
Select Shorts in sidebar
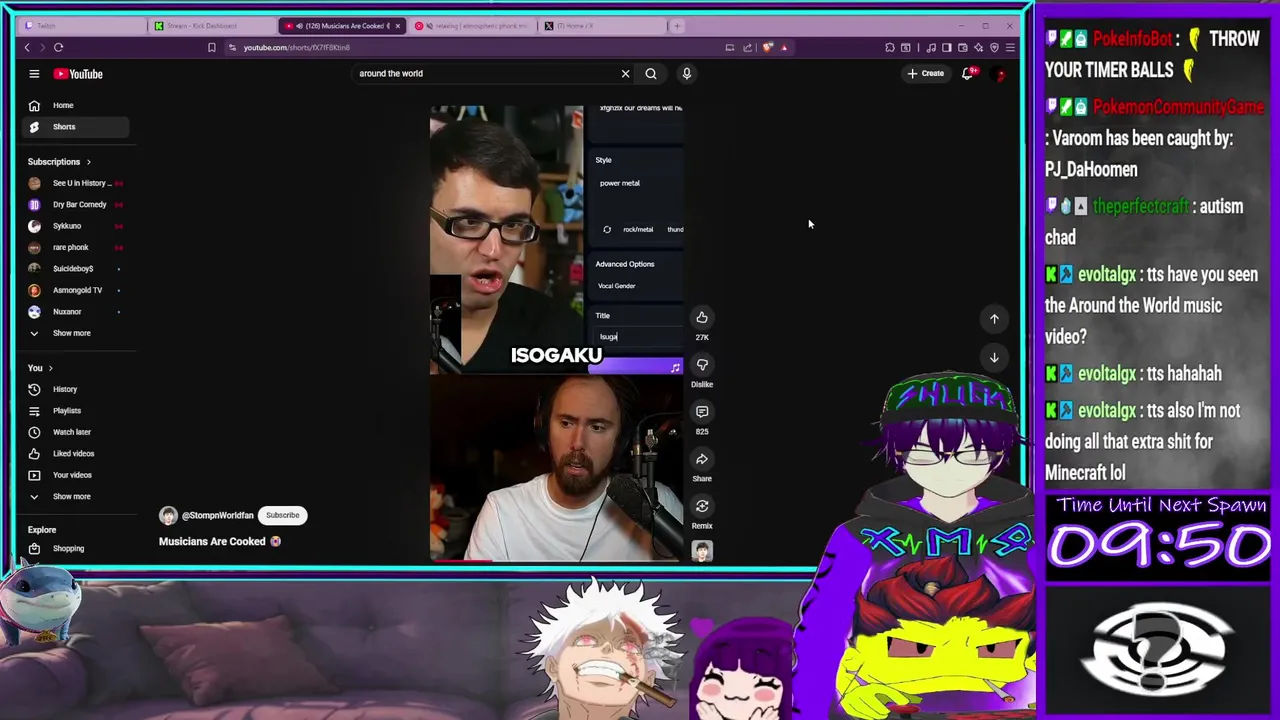(x=75, y=127)
